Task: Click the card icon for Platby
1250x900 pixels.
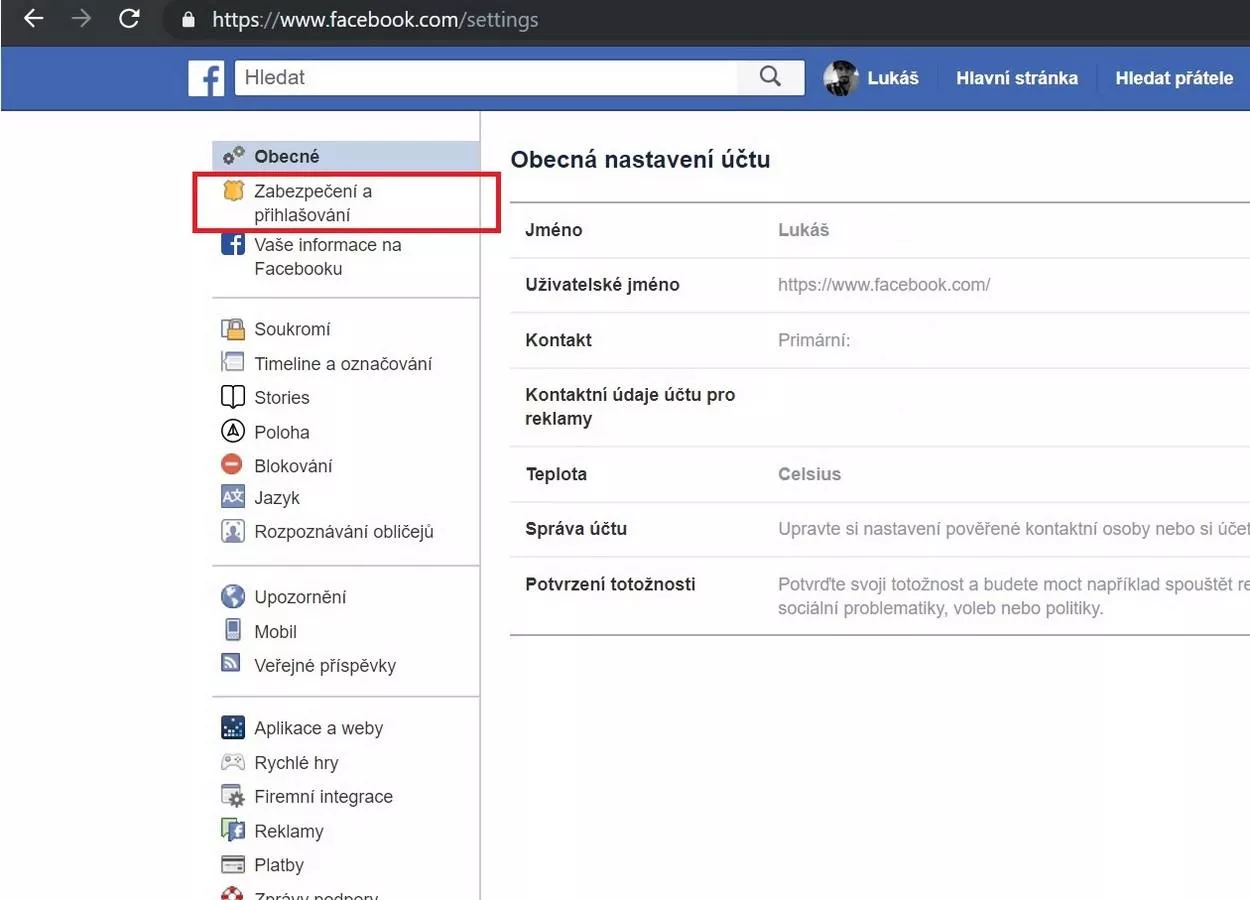Action: 233,864
